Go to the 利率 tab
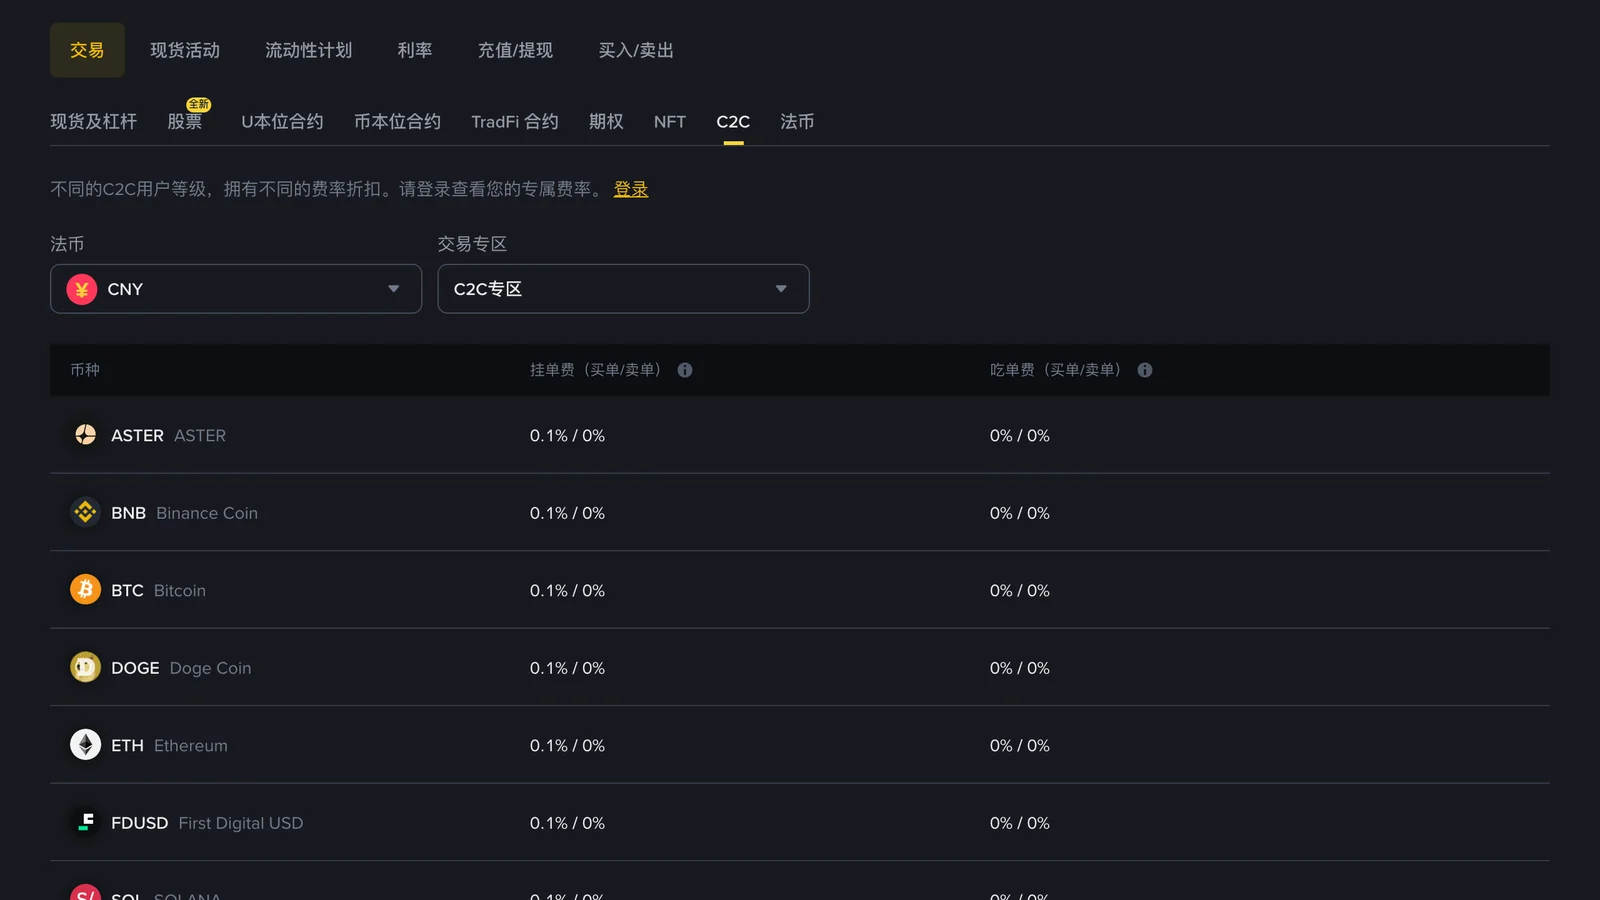The image size is (1600, 900). pos(415,50)
